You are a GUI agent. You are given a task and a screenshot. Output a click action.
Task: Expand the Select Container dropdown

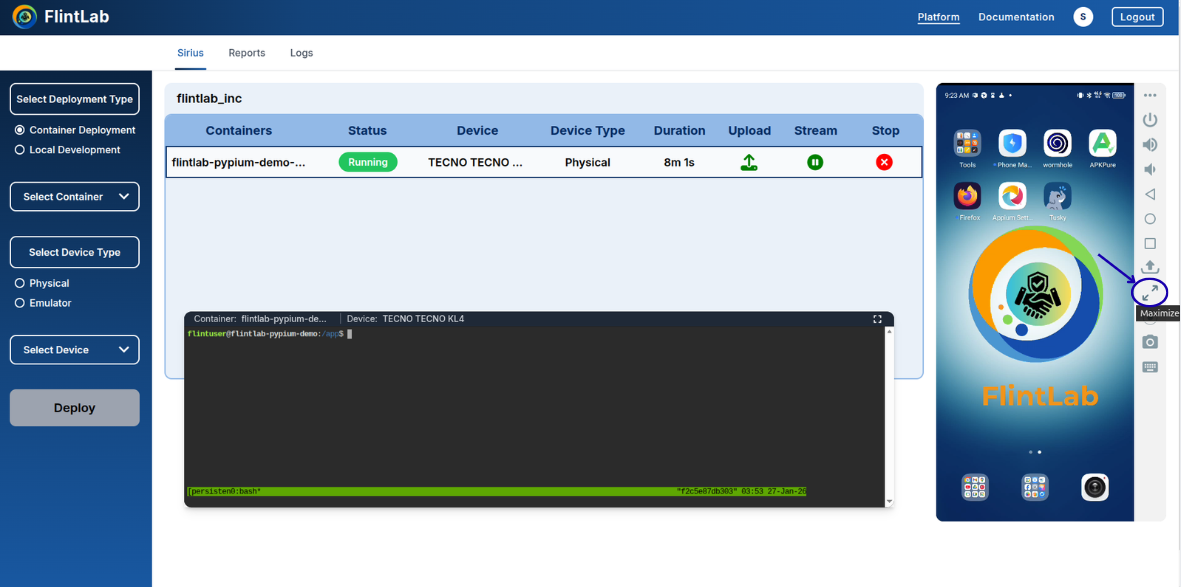[x=75, y=197]
